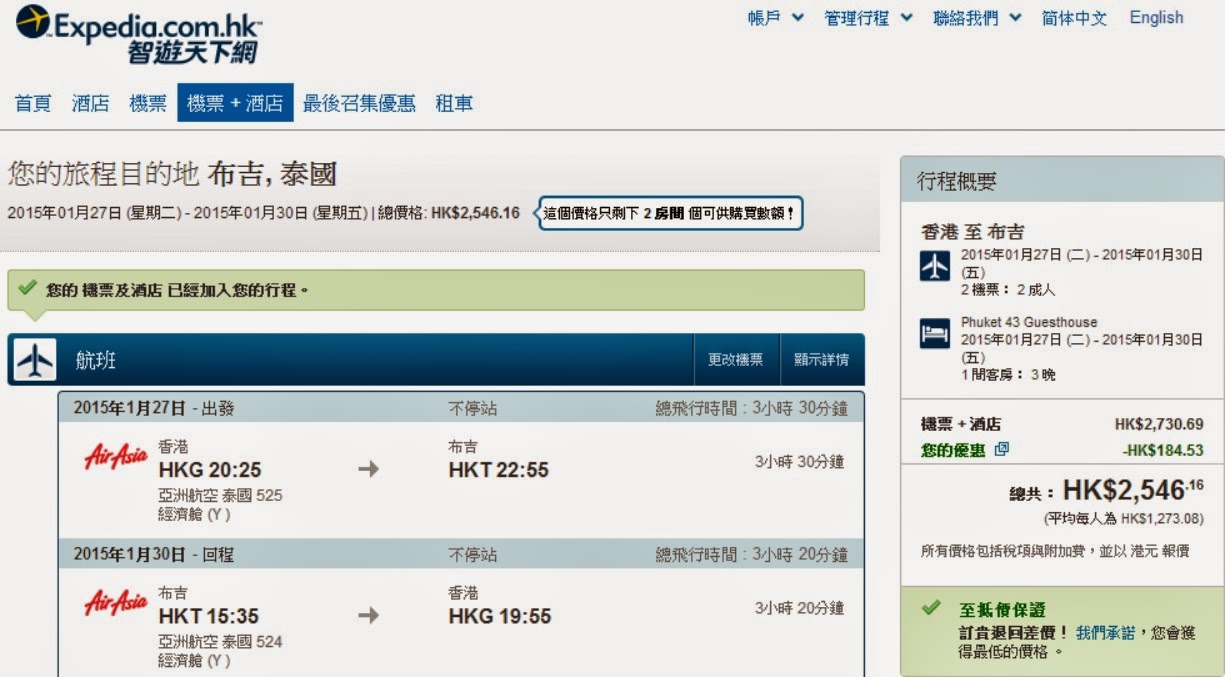Open the 管理行程 dropdown menu
The height and width of the screenshot is (677, 1225).
pyautogui.click(x=868, y=18)
